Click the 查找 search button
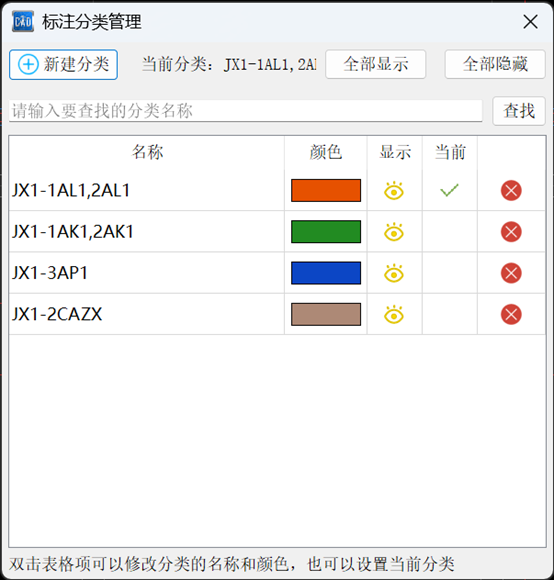Screen dimensions: 554x580 pos(519,111)
